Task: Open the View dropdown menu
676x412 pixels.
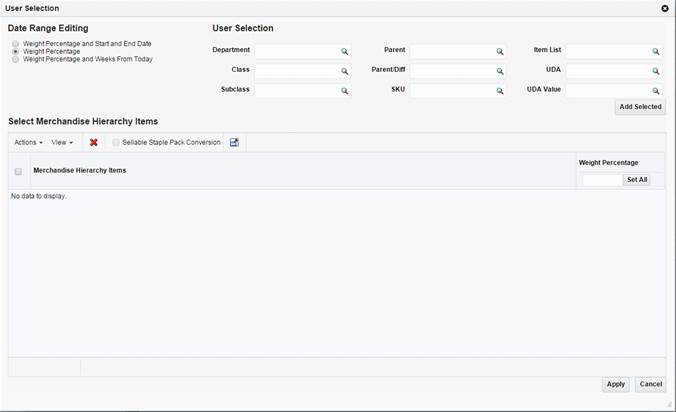Action: (x=62, y=142)
